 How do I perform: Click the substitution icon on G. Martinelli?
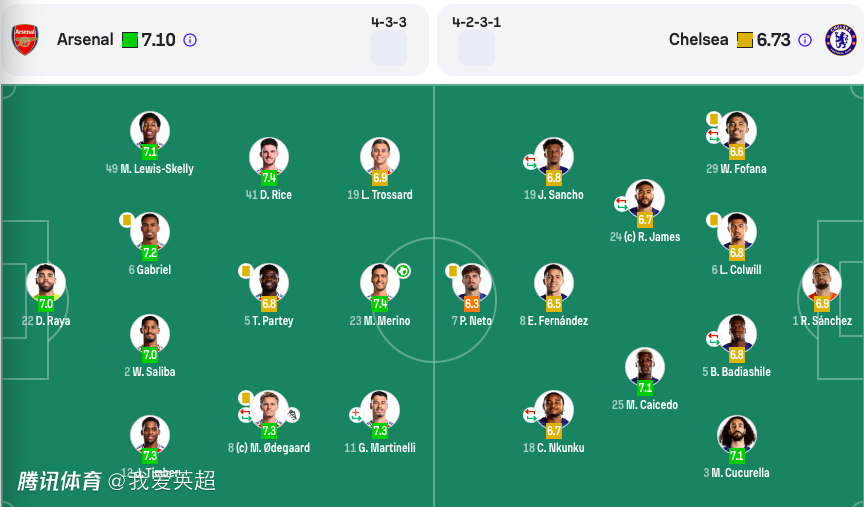(x=356, y=414)
